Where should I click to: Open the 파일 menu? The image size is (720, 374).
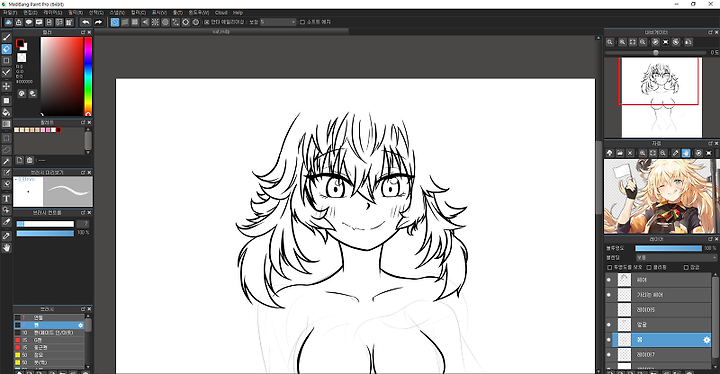pyautogui.click(x=10, y=13)
